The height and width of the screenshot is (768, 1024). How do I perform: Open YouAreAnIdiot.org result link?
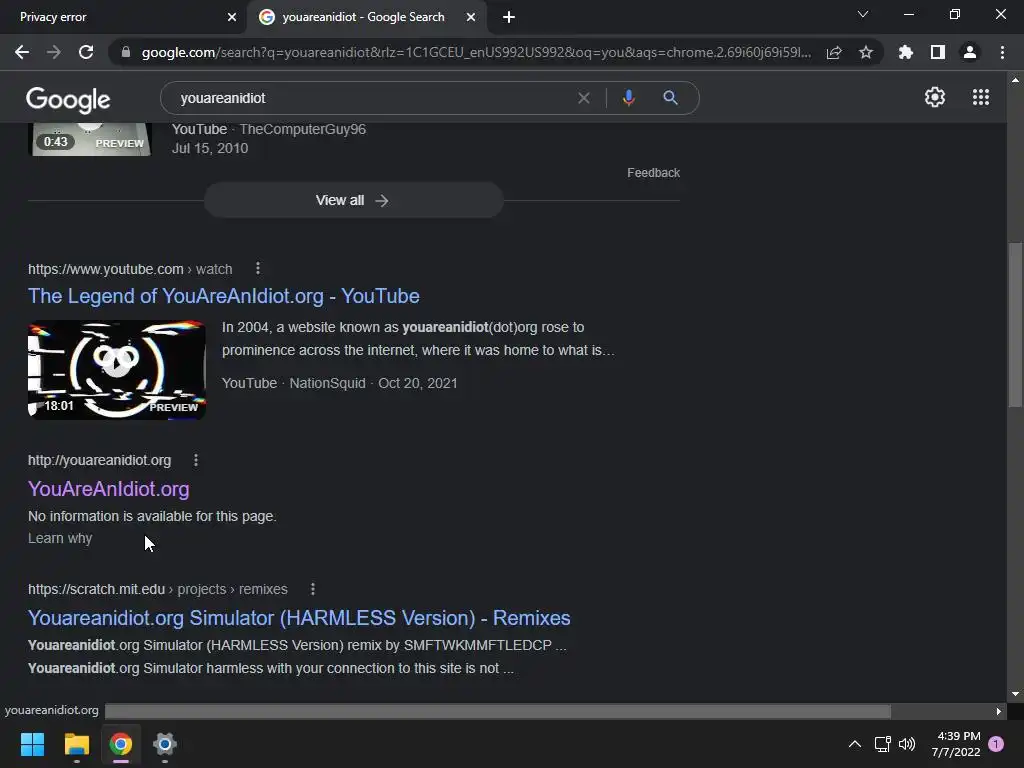(108, 489)
